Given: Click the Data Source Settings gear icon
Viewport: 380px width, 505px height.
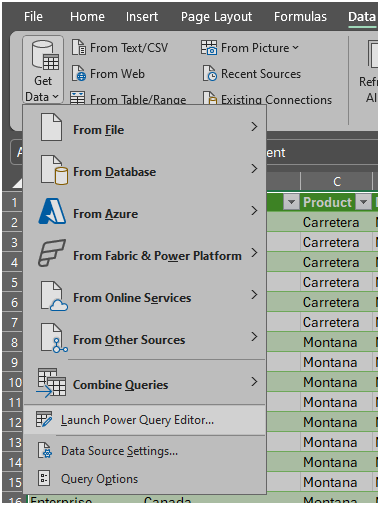Looking at the screenshot, I should (45, 450).
